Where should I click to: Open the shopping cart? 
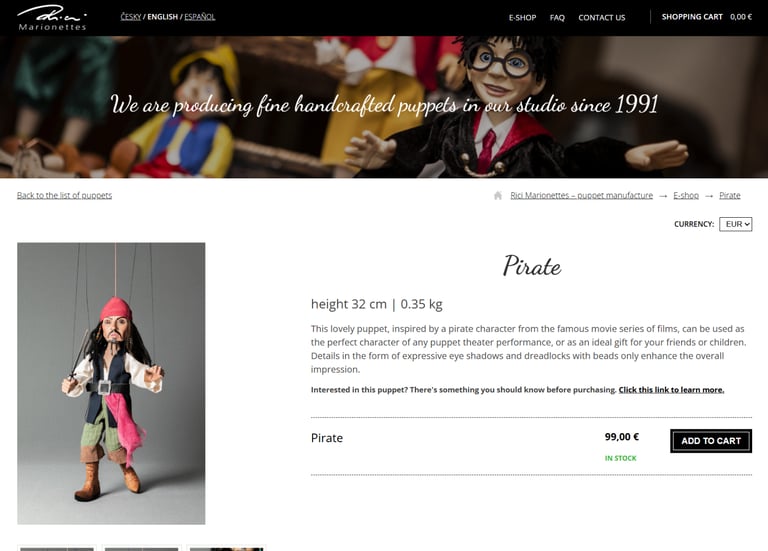(692, 17)
